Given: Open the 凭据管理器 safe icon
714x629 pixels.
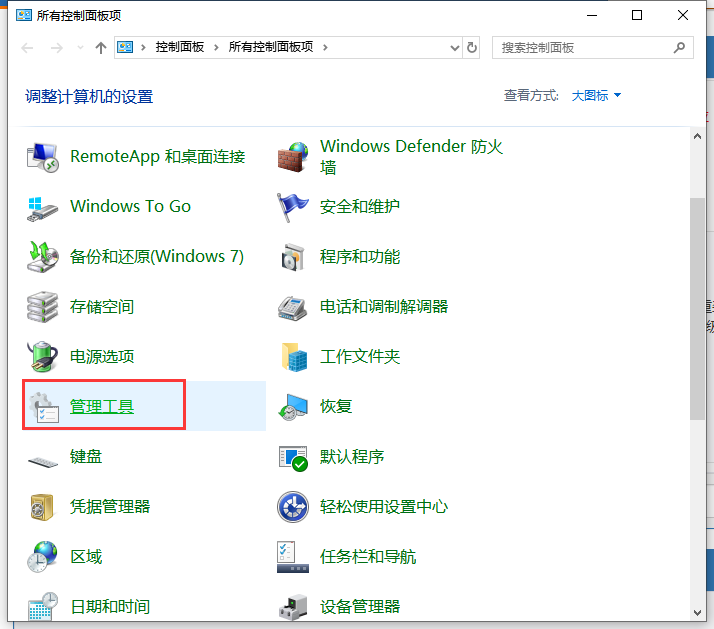Looking at the screenshot, I should [x=43, y=507].
